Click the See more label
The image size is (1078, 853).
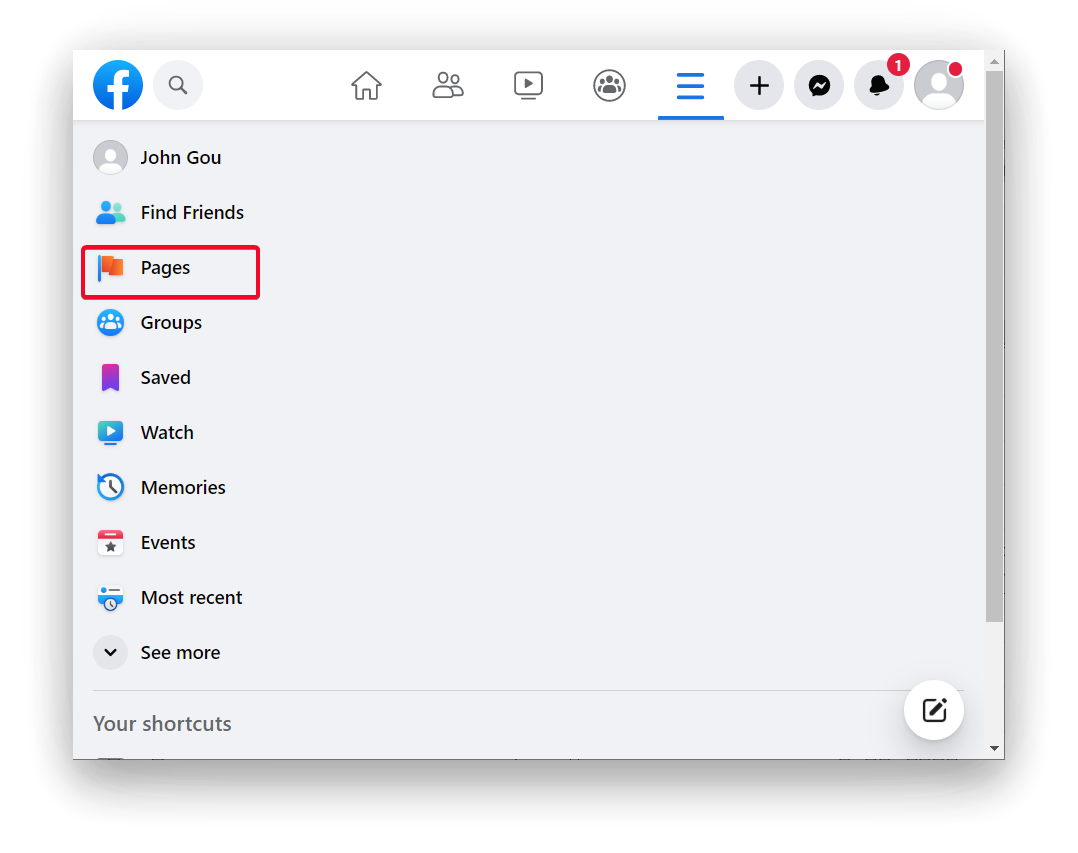pos(180,652)
